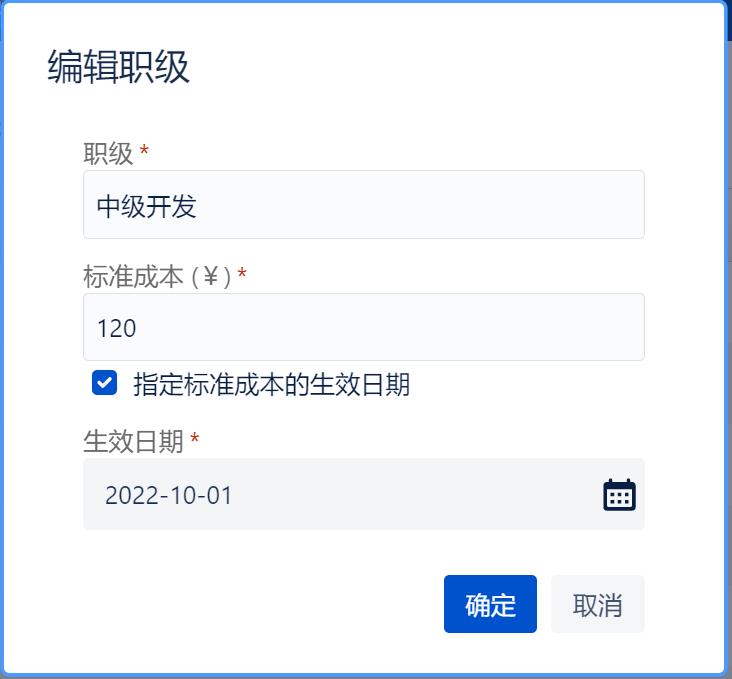Image resolution: width=732 pixels, height=679 pixels.
Task: Click the 标准成本 (¥) field label
Action: pos(157,276)
